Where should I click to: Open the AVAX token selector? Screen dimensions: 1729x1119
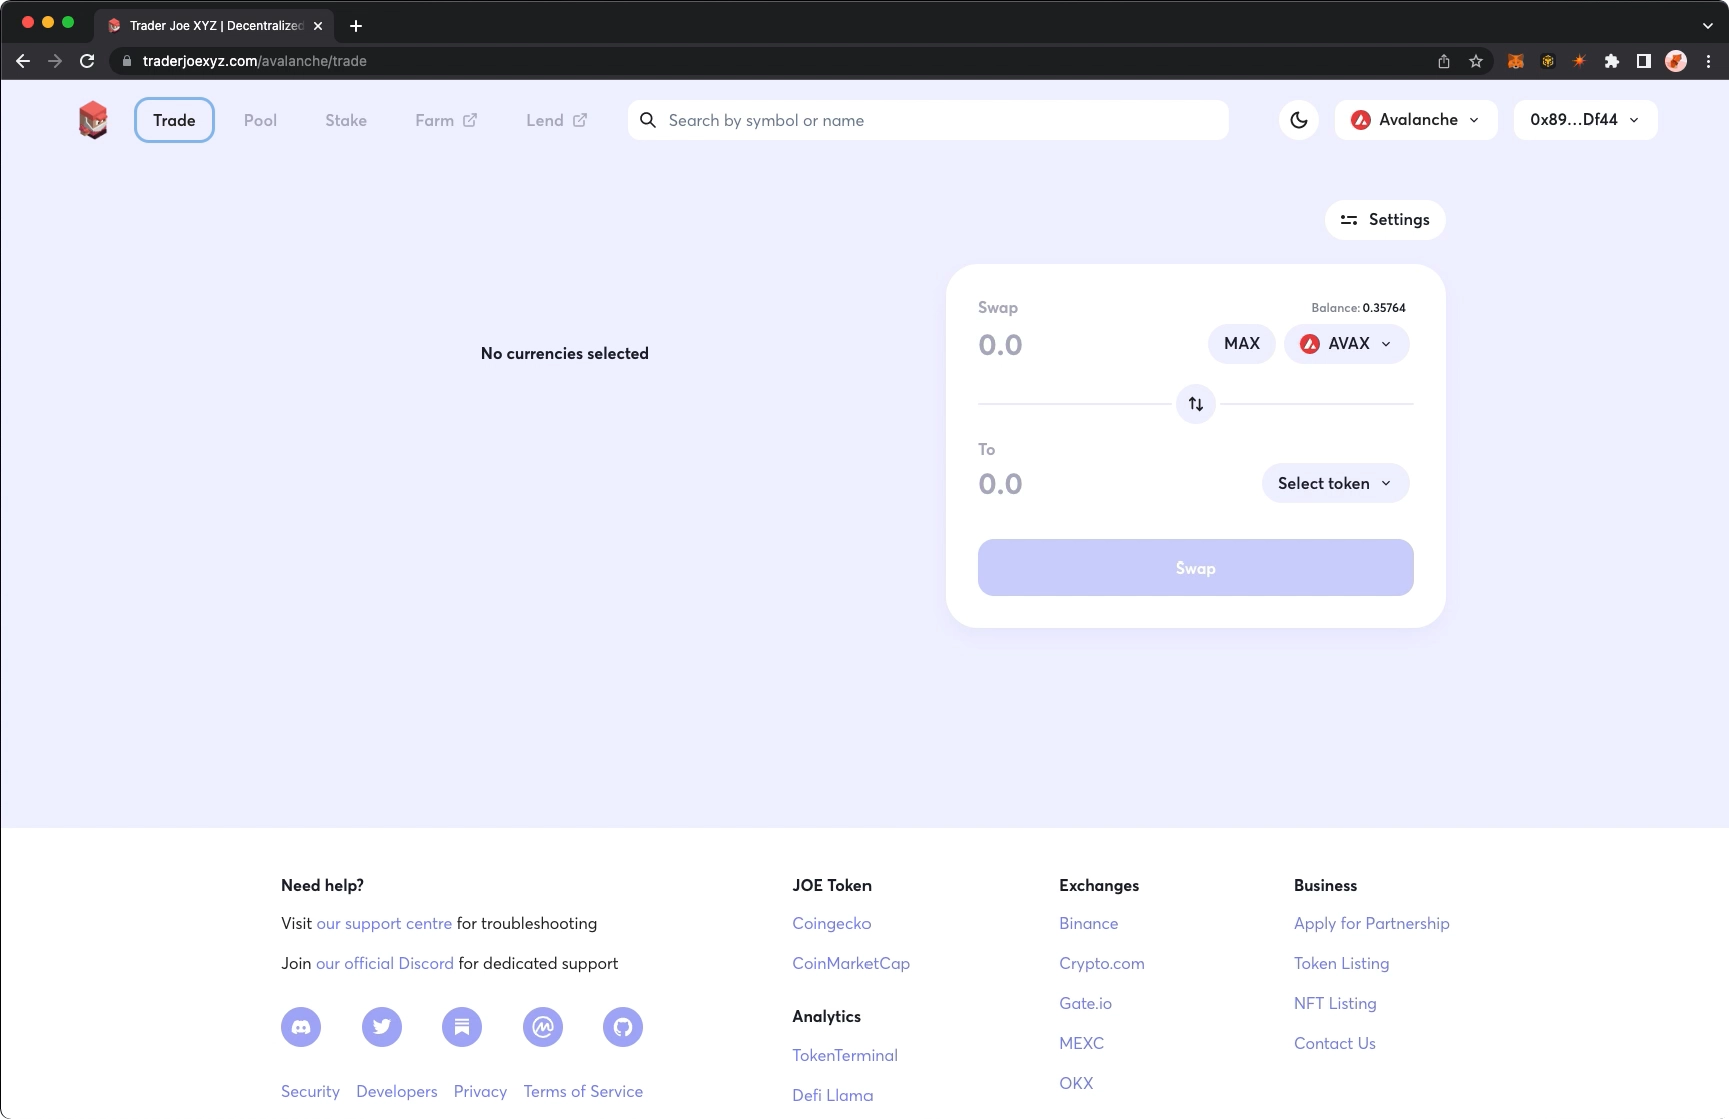click(x=1347, y=344)
